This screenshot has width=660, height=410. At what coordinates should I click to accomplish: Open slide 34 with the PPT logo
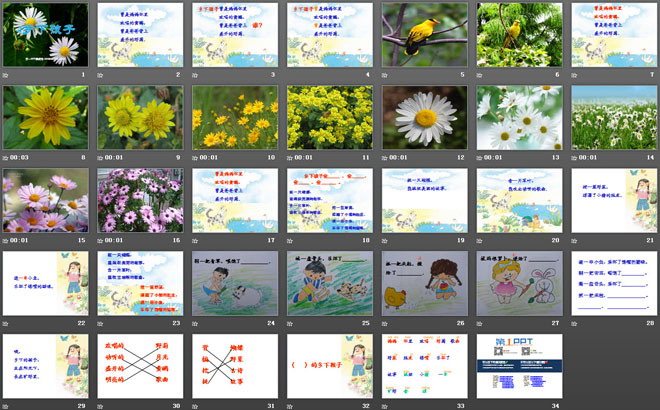point(518,365)
